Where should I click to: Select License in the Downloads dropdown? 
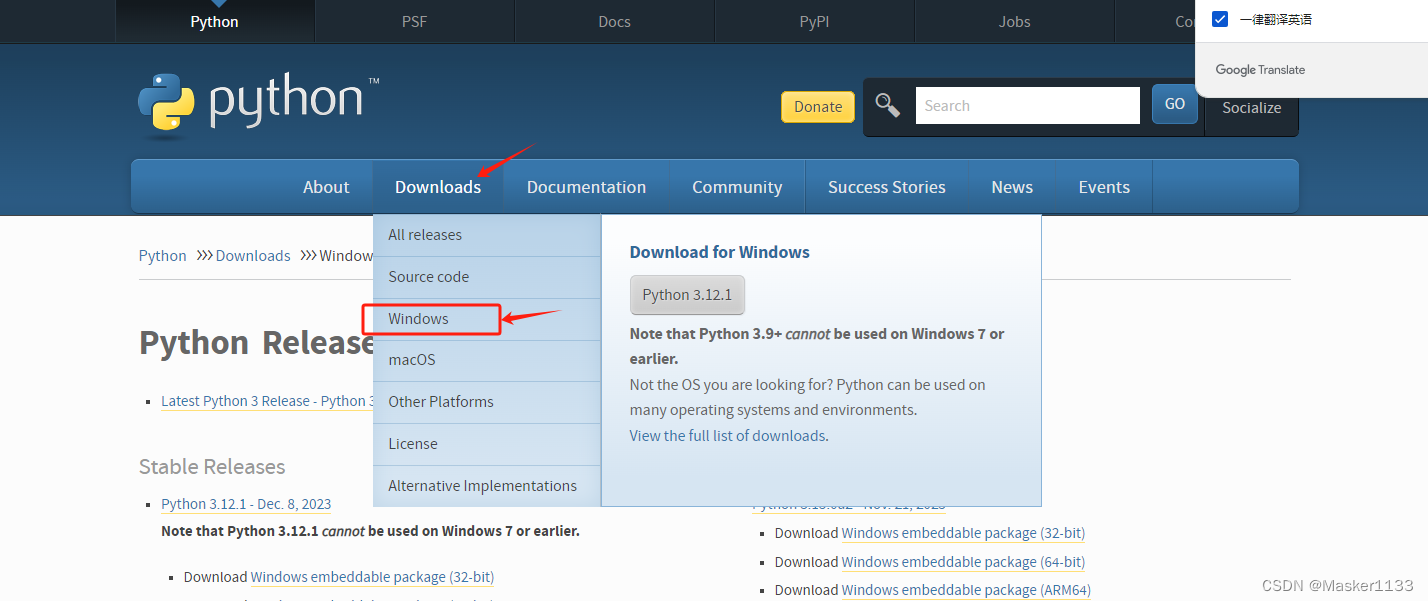487,444
